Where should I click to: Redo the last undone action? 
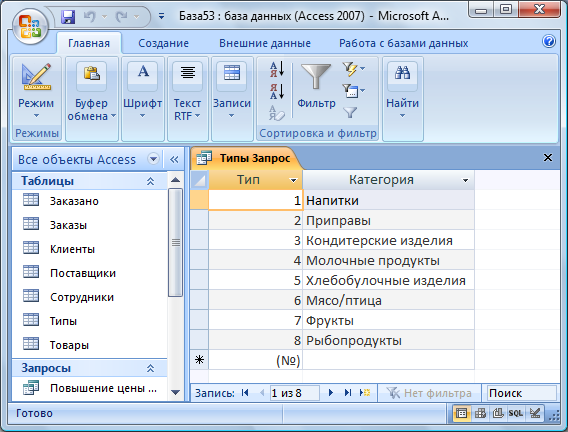tap(122, 17)
